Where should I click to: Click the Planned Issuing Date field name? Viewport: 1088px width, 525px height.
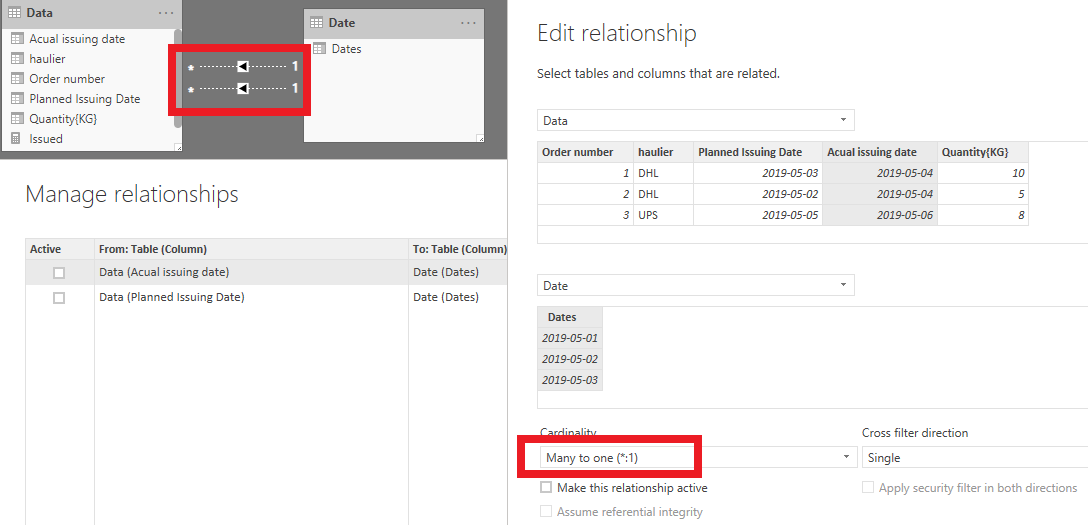85,99
